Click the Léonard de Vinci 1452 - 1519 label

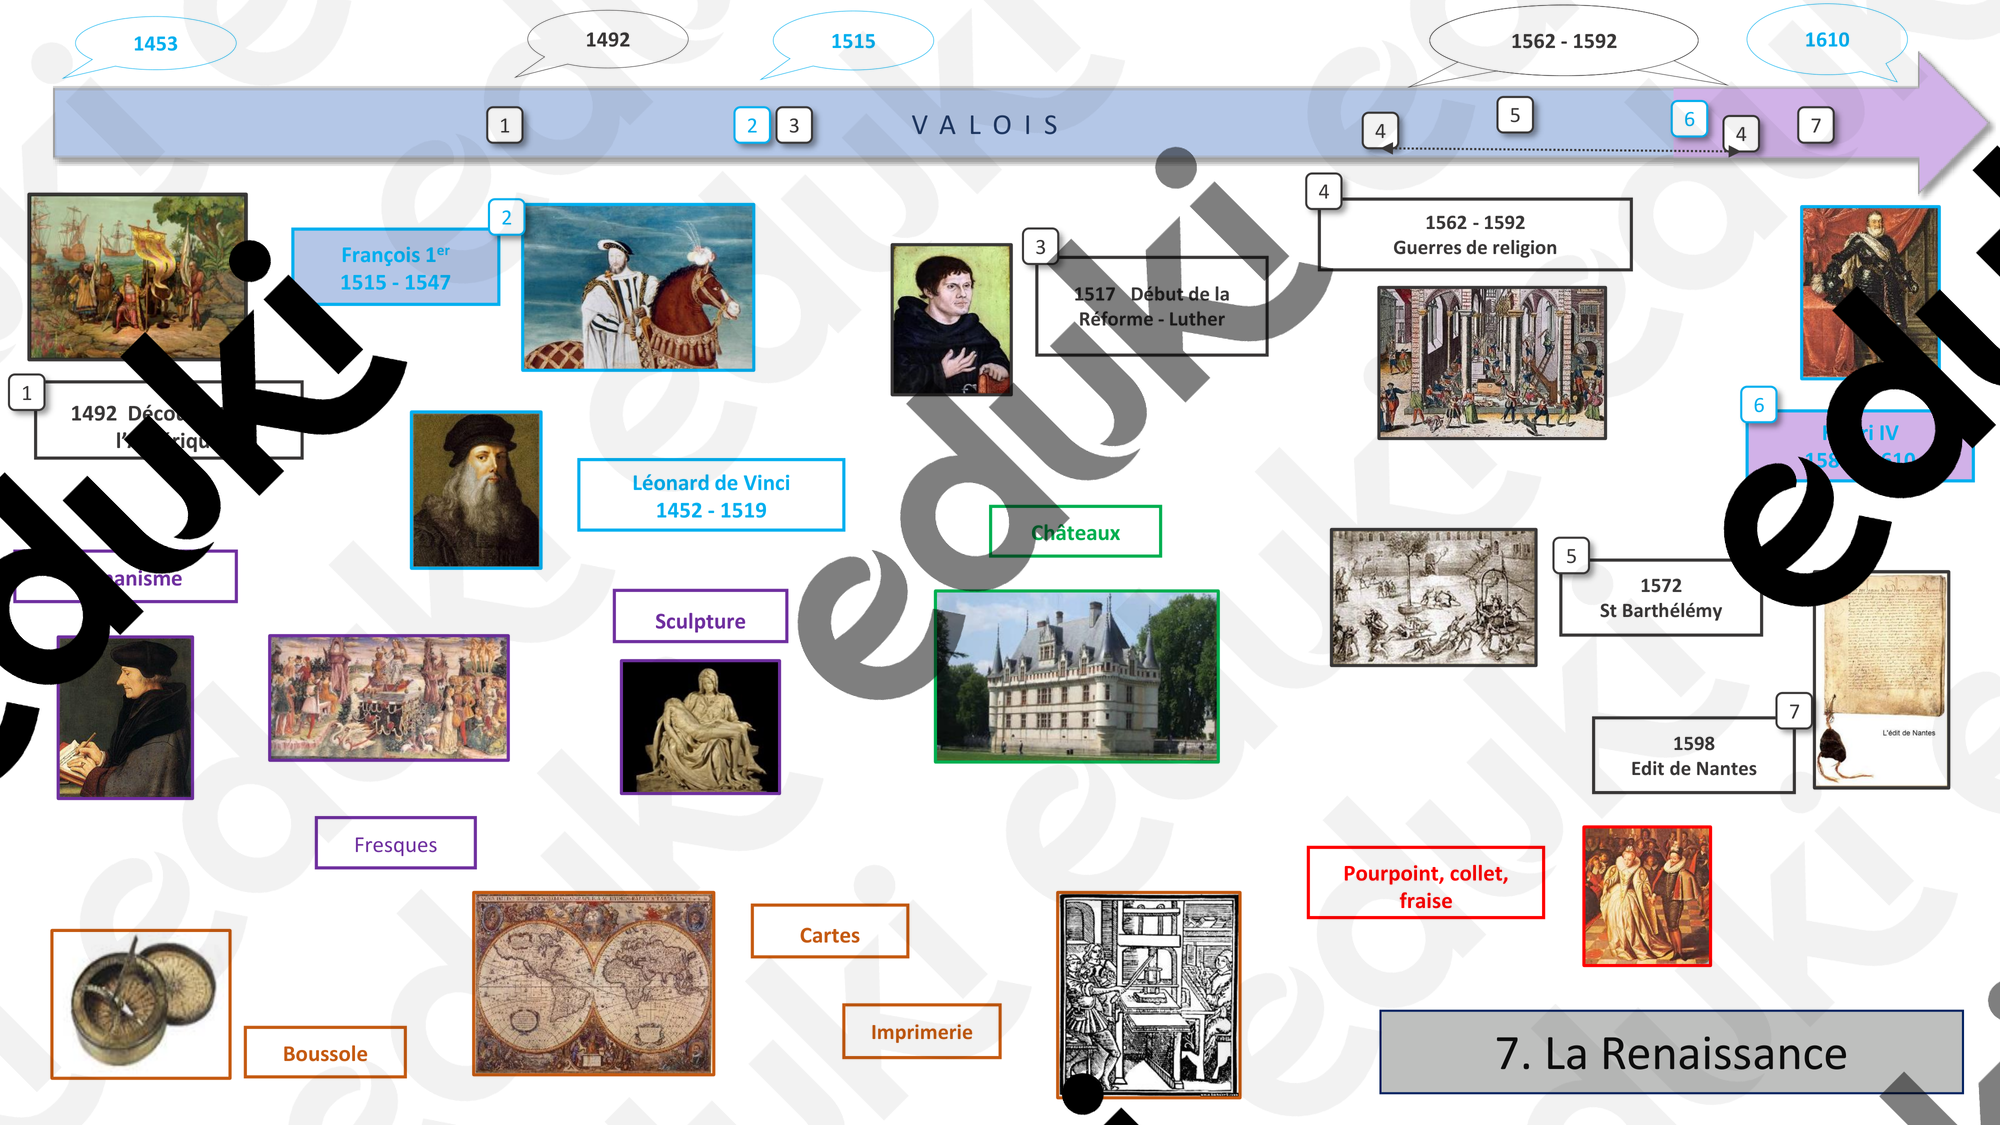[711, 495]
